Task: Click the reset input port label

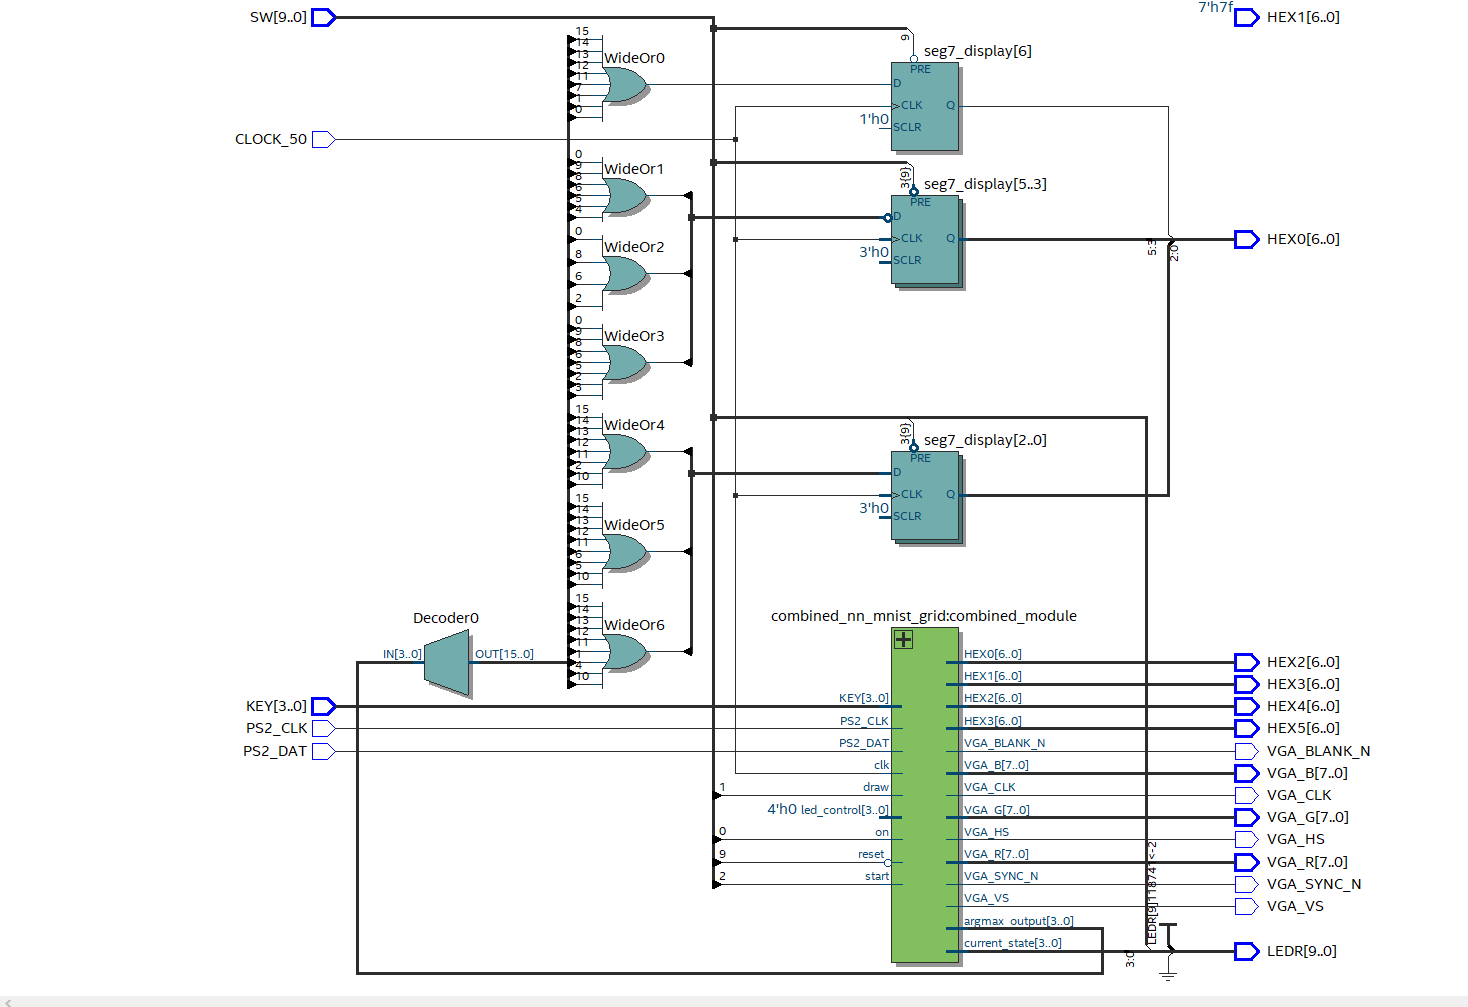Action: tap(871, 854)
